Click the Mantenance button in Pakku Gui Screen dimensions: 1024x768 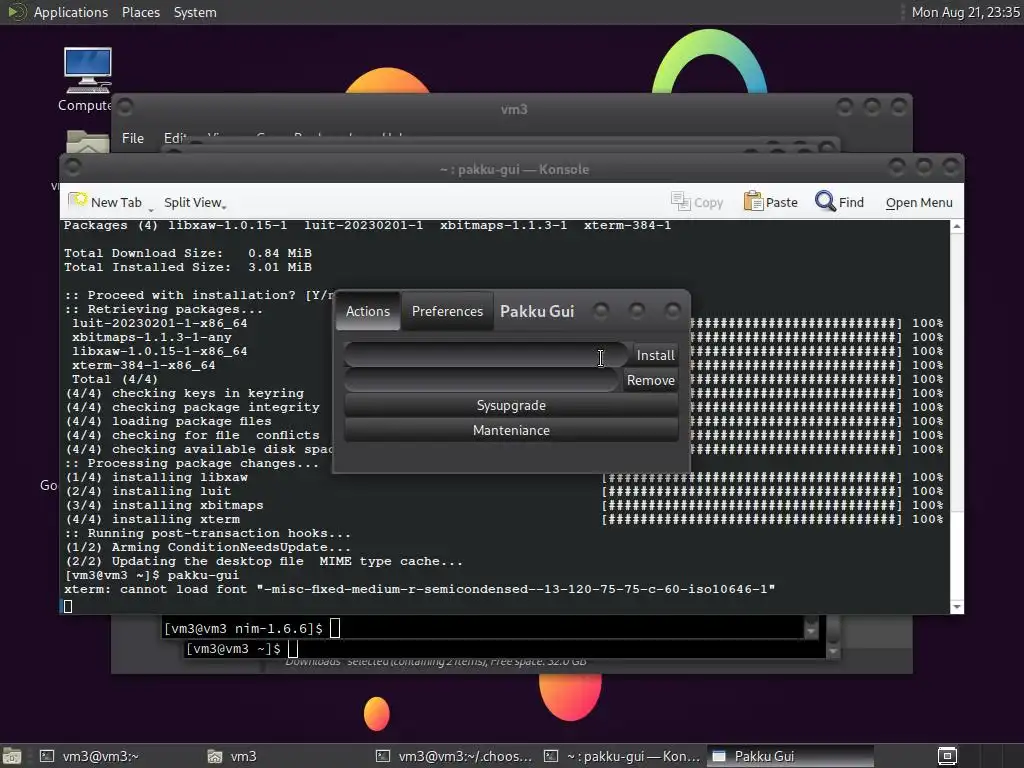pyautogui.click(x=511, y=430)
